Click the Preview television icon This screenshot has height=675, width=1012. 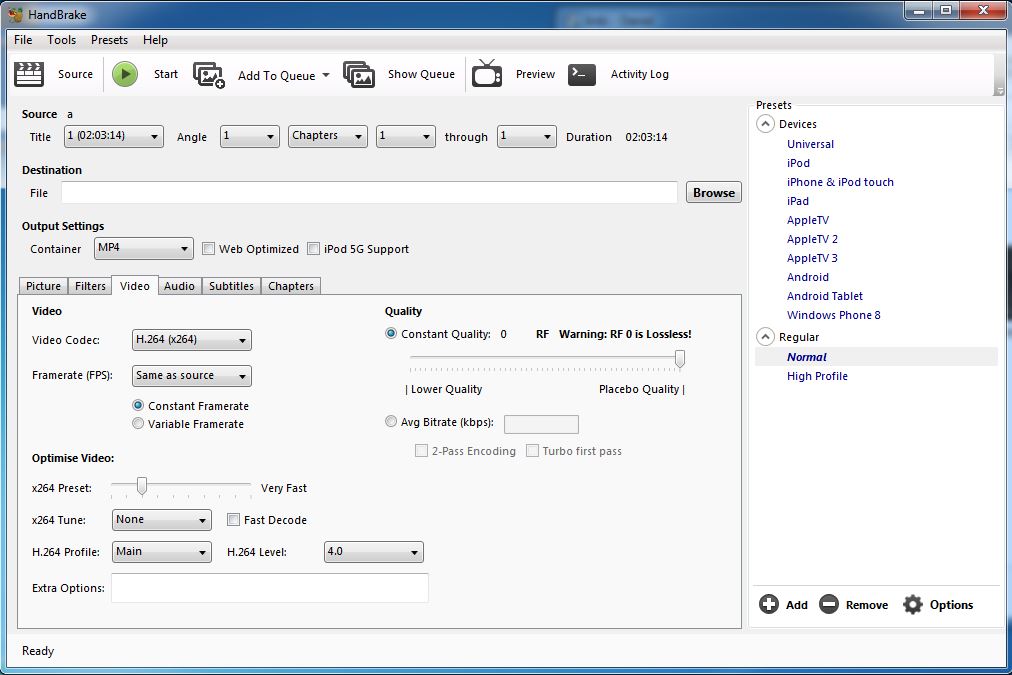point(487,74)
